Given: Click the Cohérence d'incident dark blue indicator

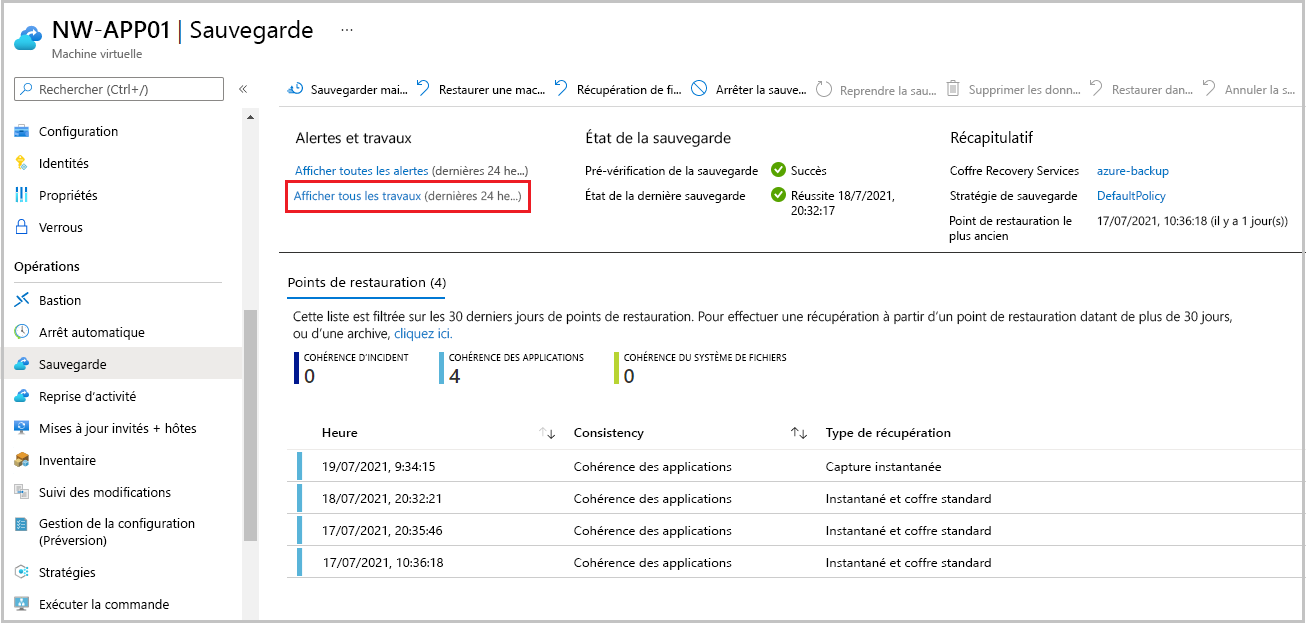Looking at the screenshot, I should pyautogui.click(x=297, y=368).
